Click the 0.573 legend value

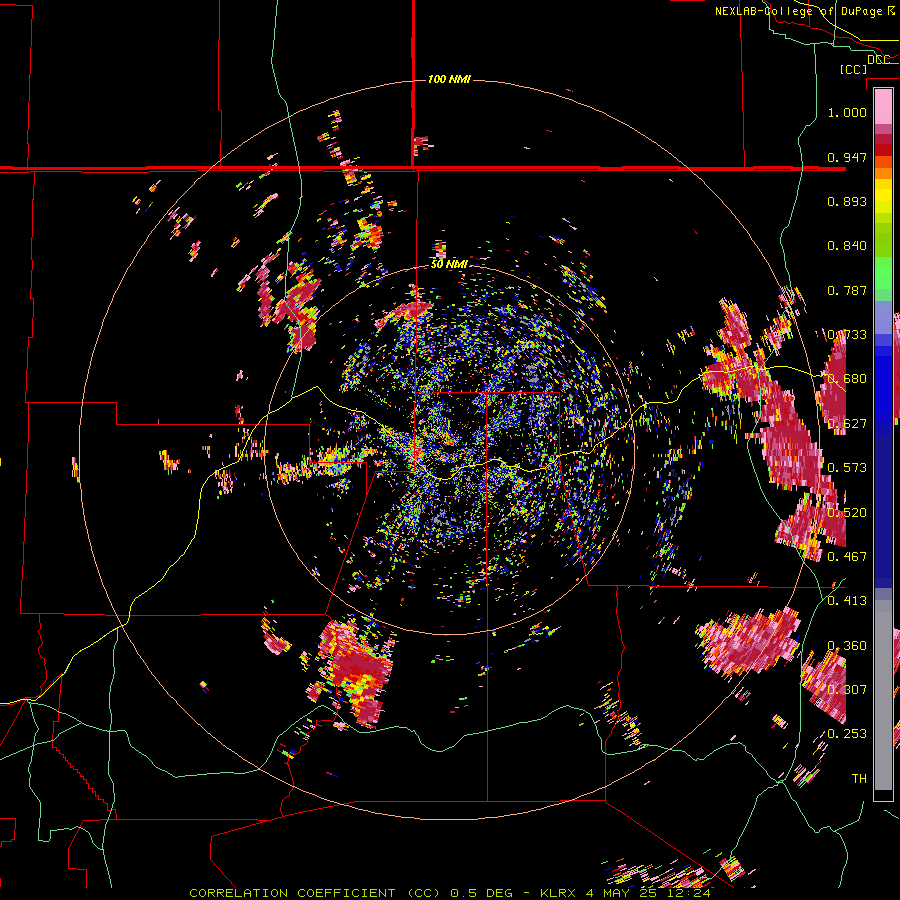(847, 468)
